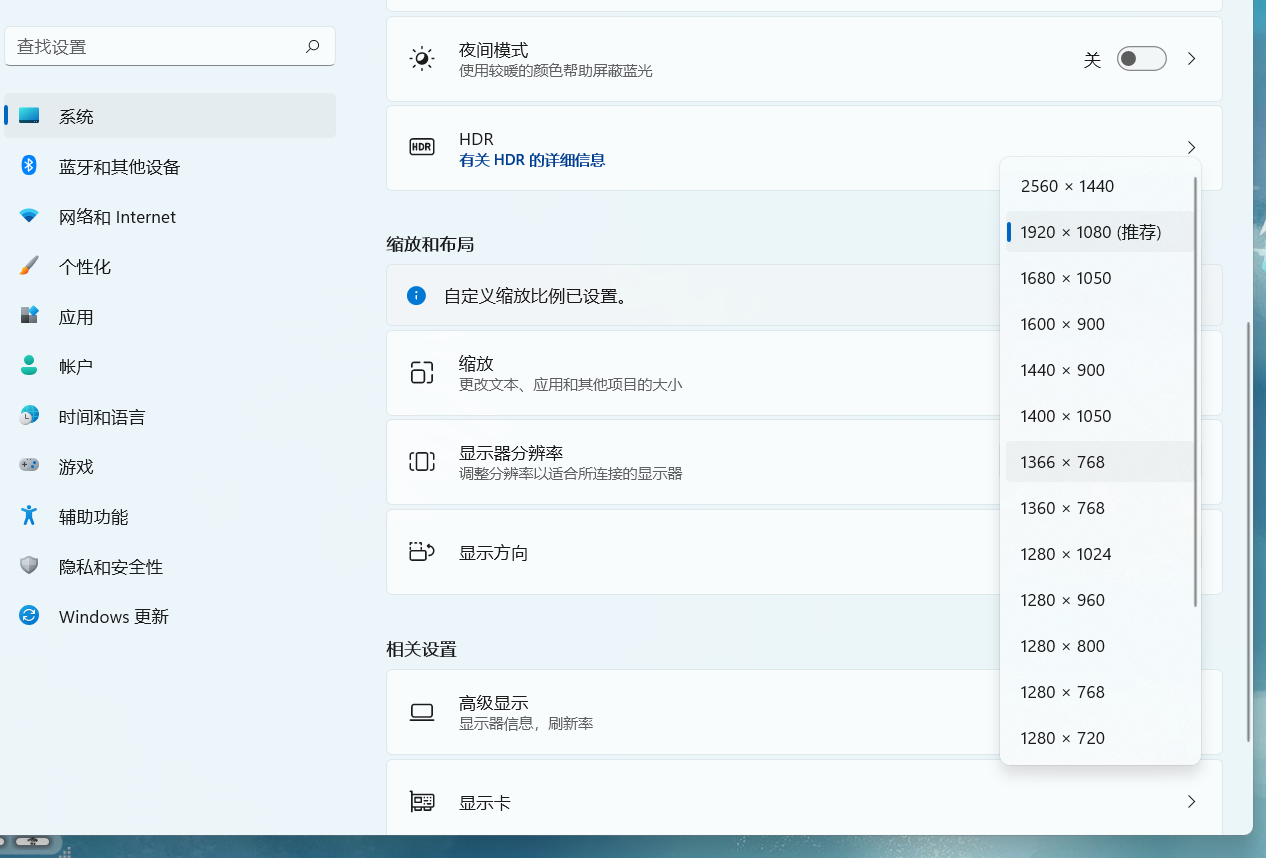Open 帐户 settings category
The image size is (1266, 858).
170,366
